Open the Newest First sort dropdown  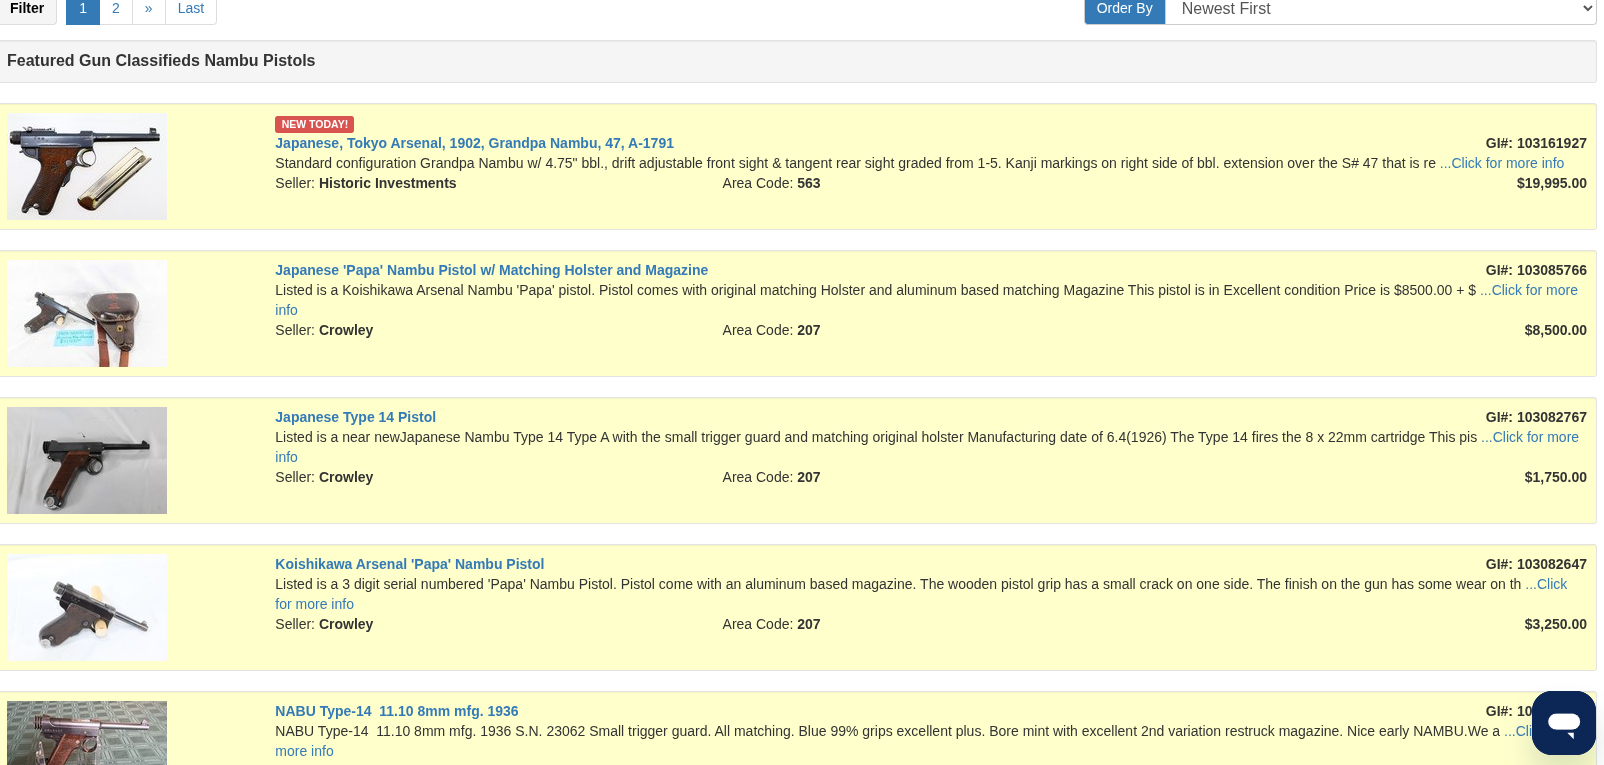click(x=1380, y=9)
